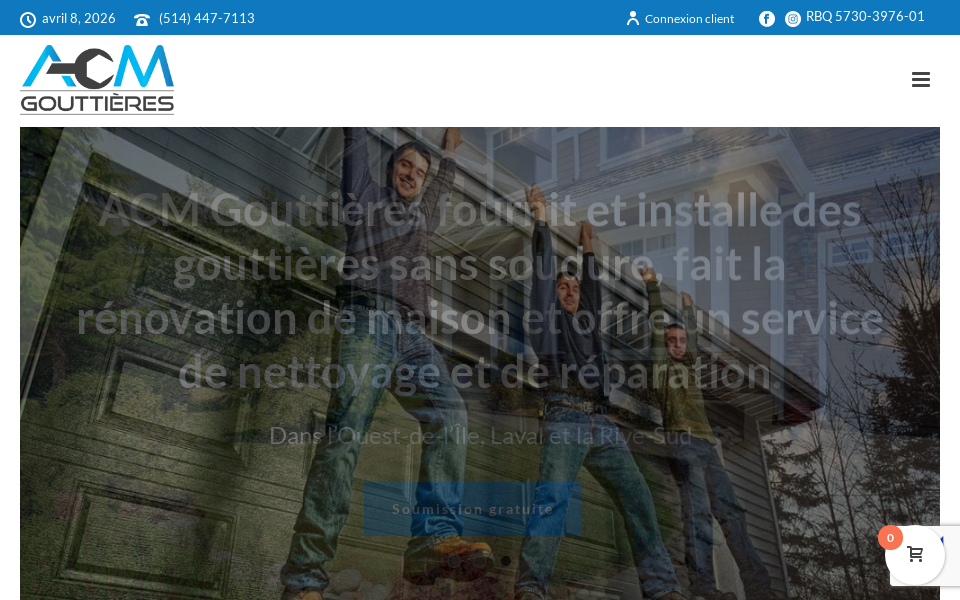Viewport: 960px width, 600px height.
Task: Select the second slider pagination dot
Action: click(480, 561)
